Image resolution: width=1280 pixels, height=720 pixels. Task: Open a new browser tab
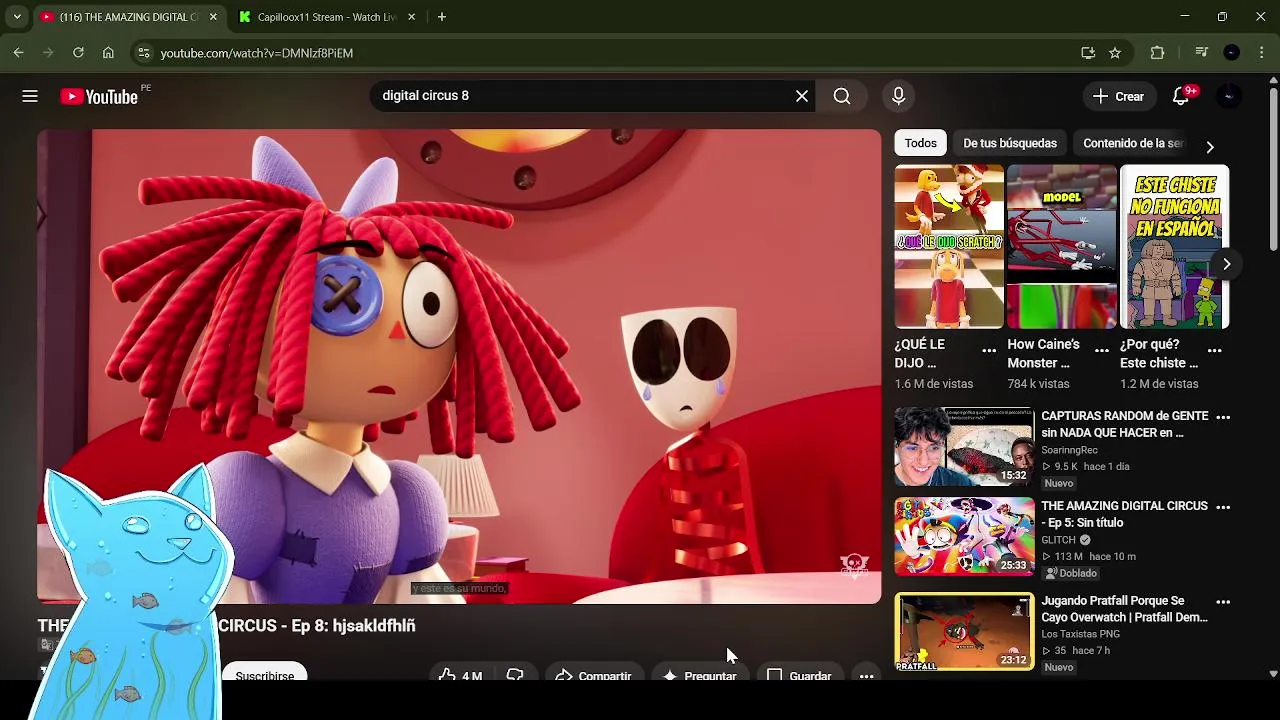pyautogui.click(x=442, y=17)
